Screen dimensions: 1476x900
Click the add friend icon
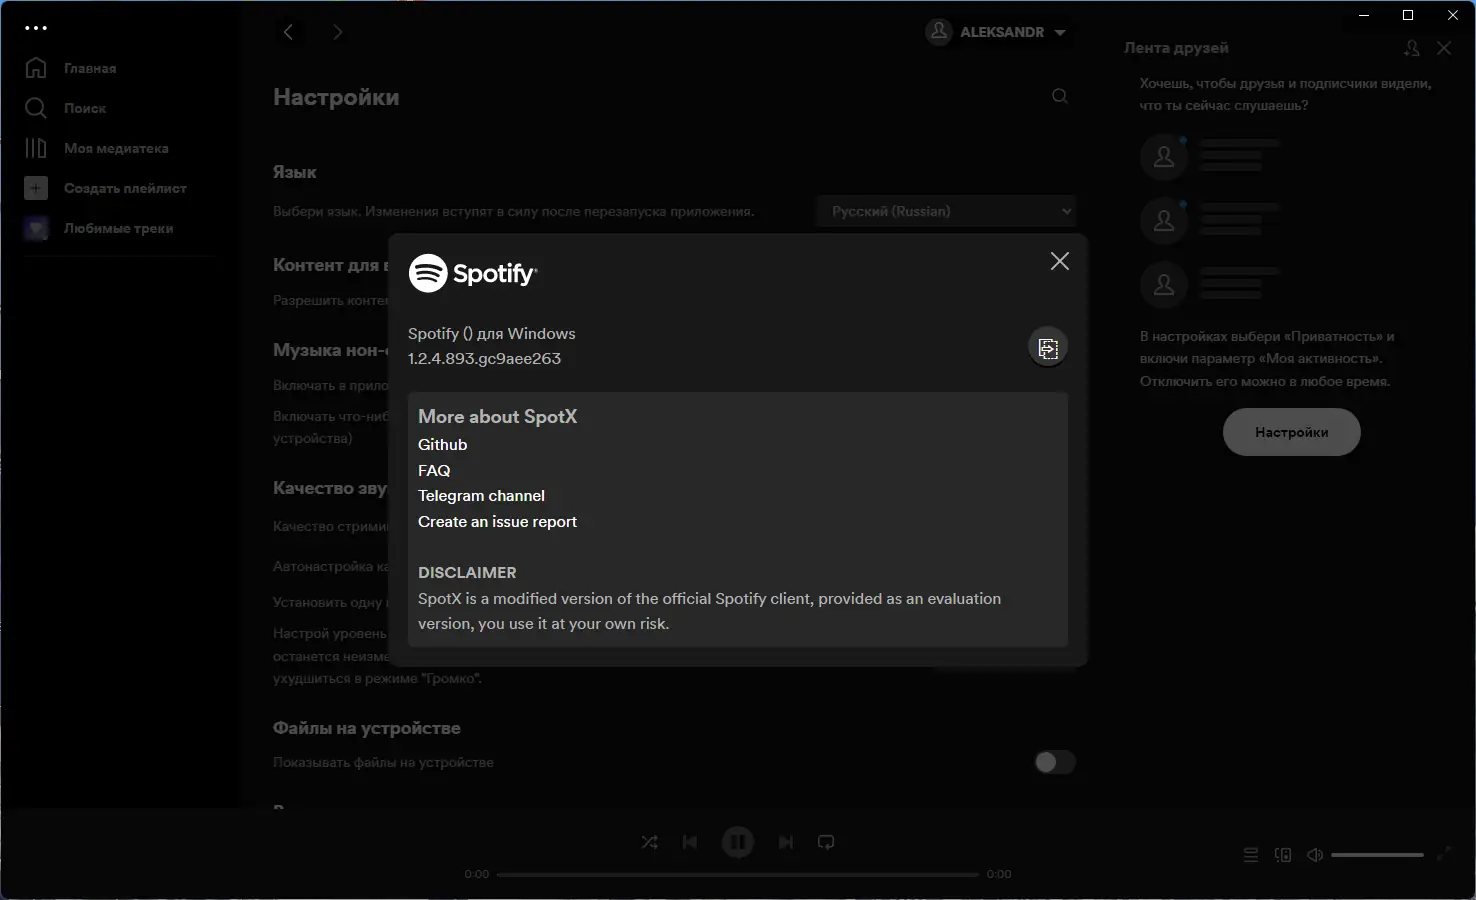pos(1411,48)
